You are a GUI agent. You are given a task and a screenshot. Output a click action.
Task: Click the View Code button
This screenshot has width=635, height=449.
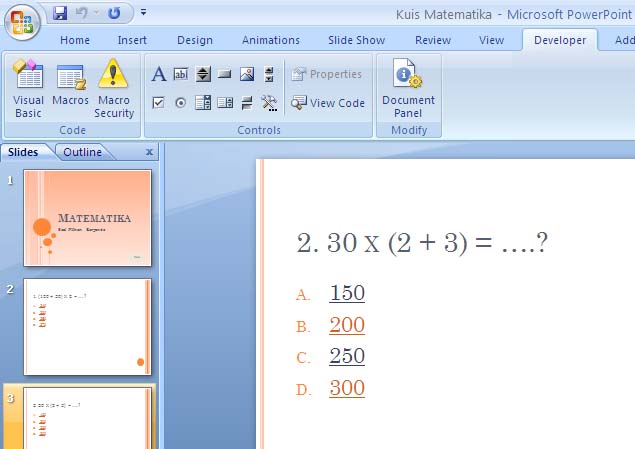coord(328,103)
